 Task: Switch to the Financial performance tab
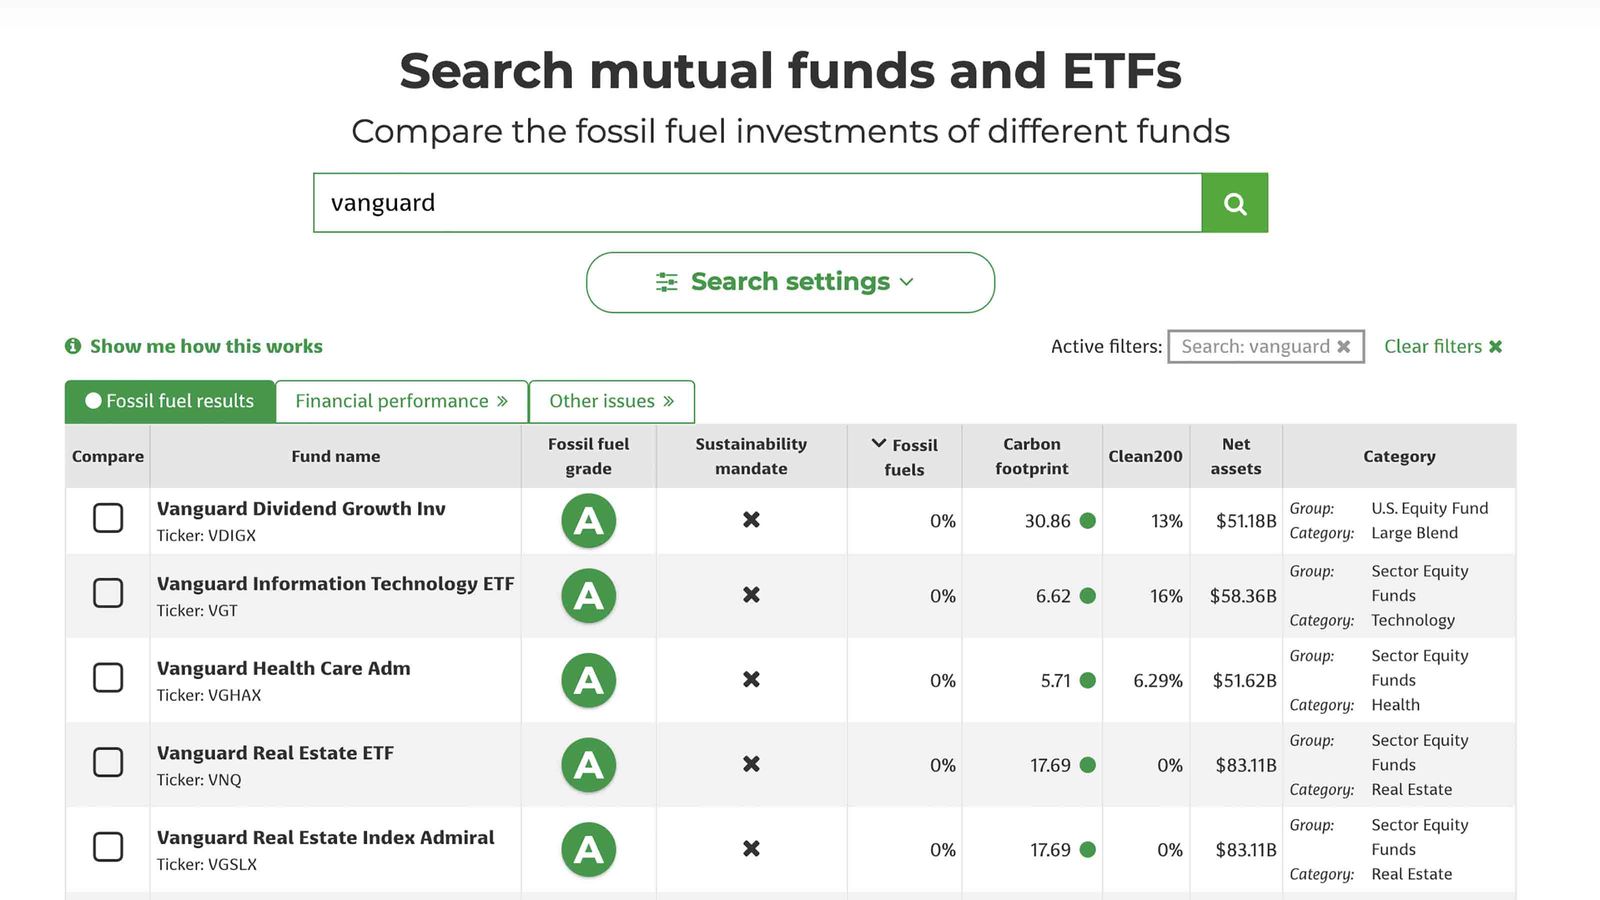point(400,401)
